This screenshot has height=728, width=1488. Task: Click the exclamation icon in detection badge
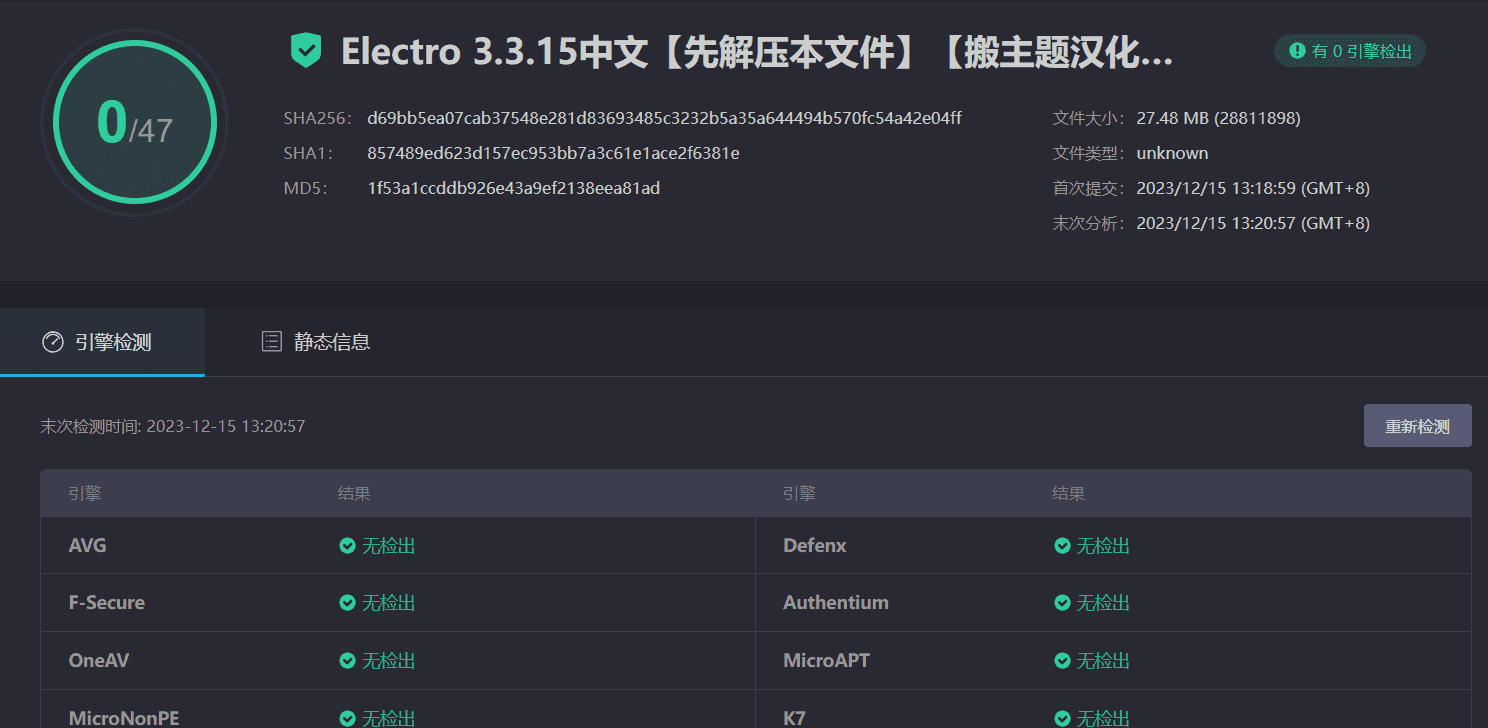[1298, 51]
